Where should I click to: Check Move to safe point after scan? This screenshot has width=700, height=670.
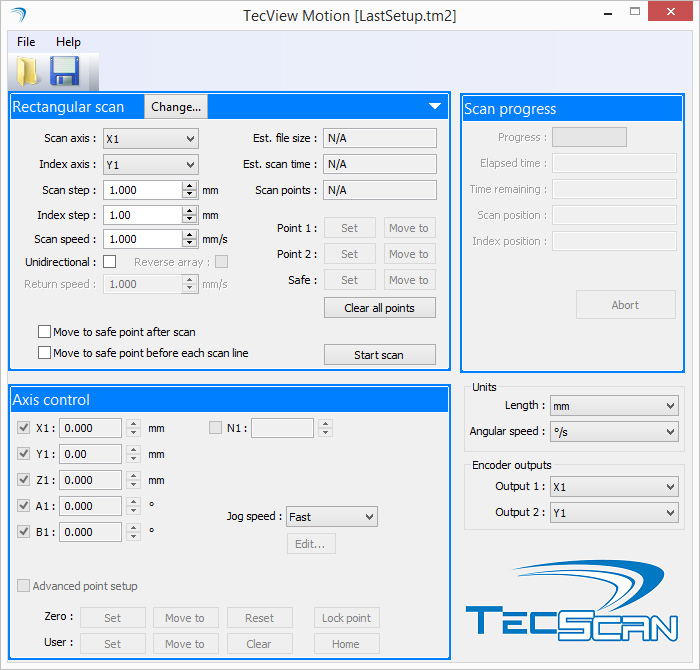(44, 332)
